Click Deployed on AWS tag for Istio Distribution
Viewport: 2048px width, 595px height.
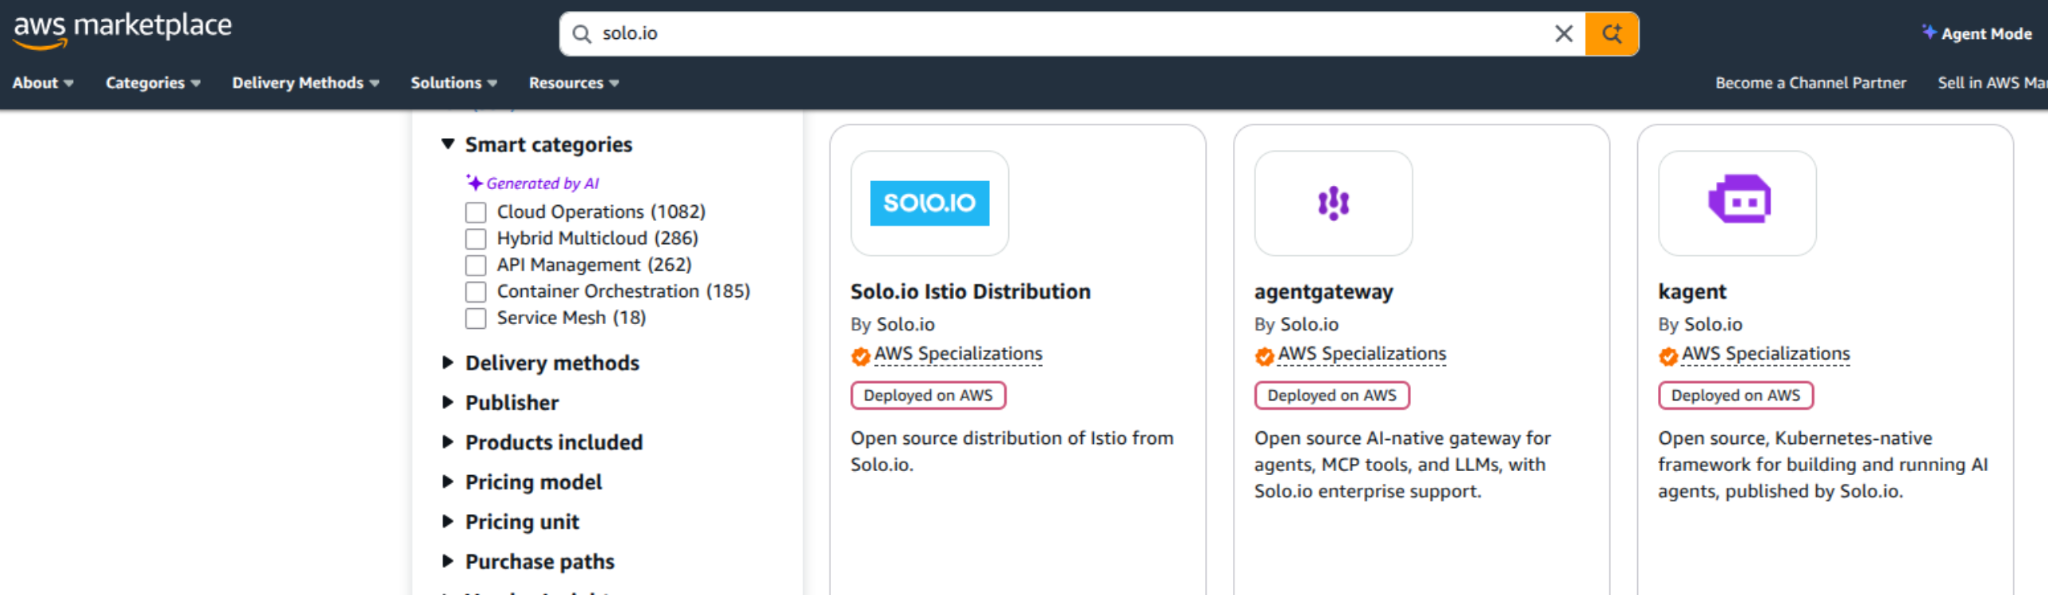(928, 396)
